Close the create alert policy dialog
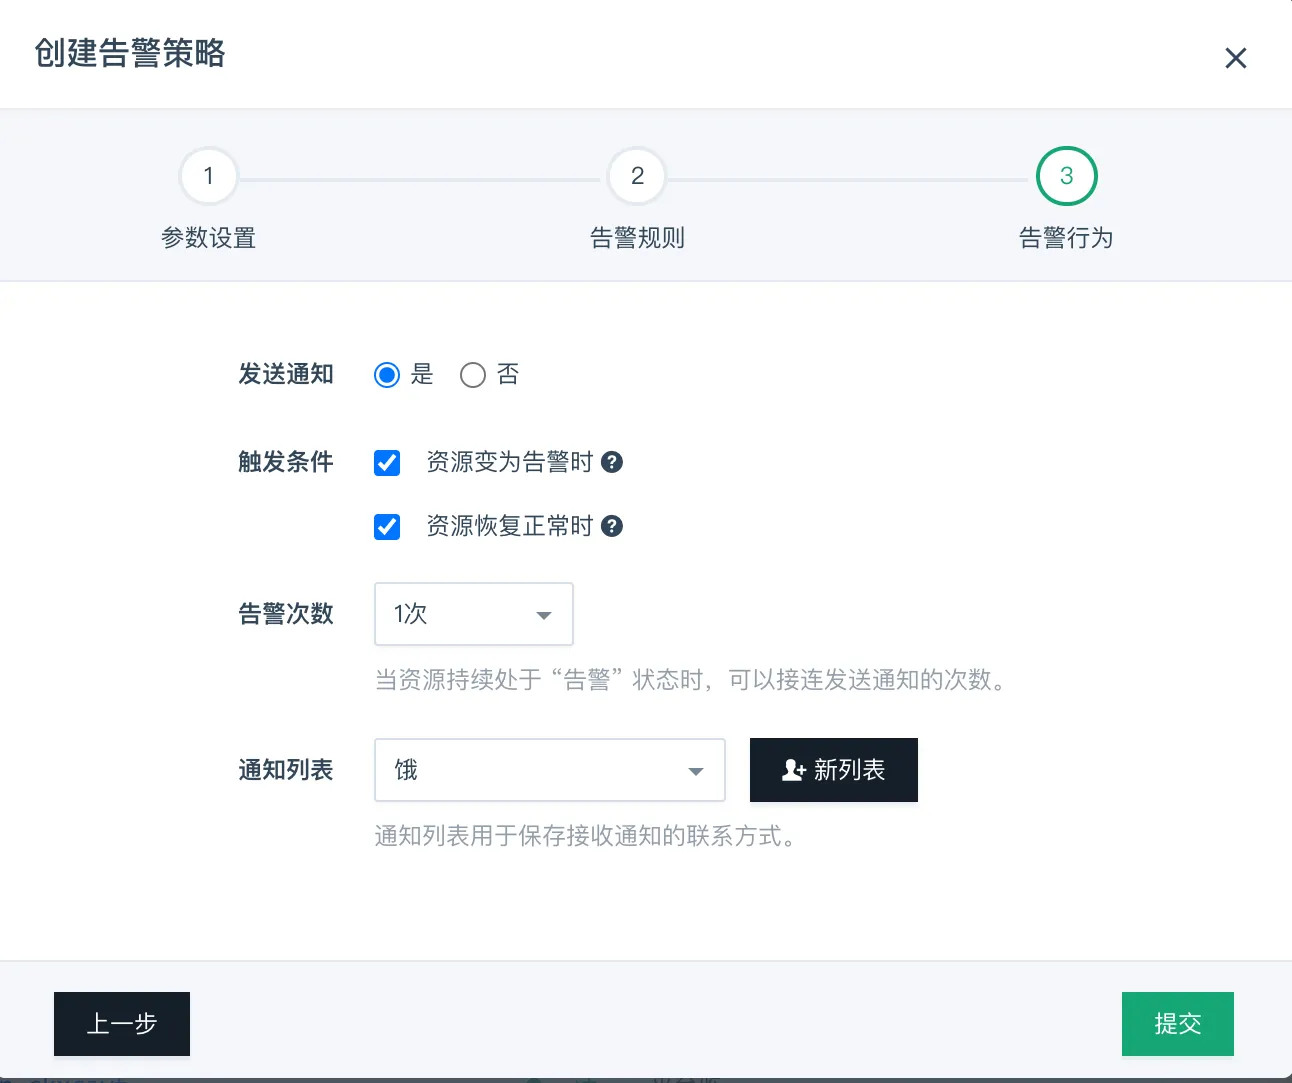 pos(1235,58)
